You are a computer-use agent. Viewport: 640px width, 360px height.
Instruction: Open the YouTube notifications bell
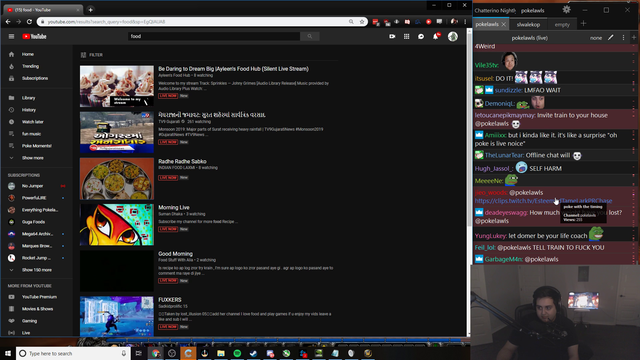click(x=436, y=36)
